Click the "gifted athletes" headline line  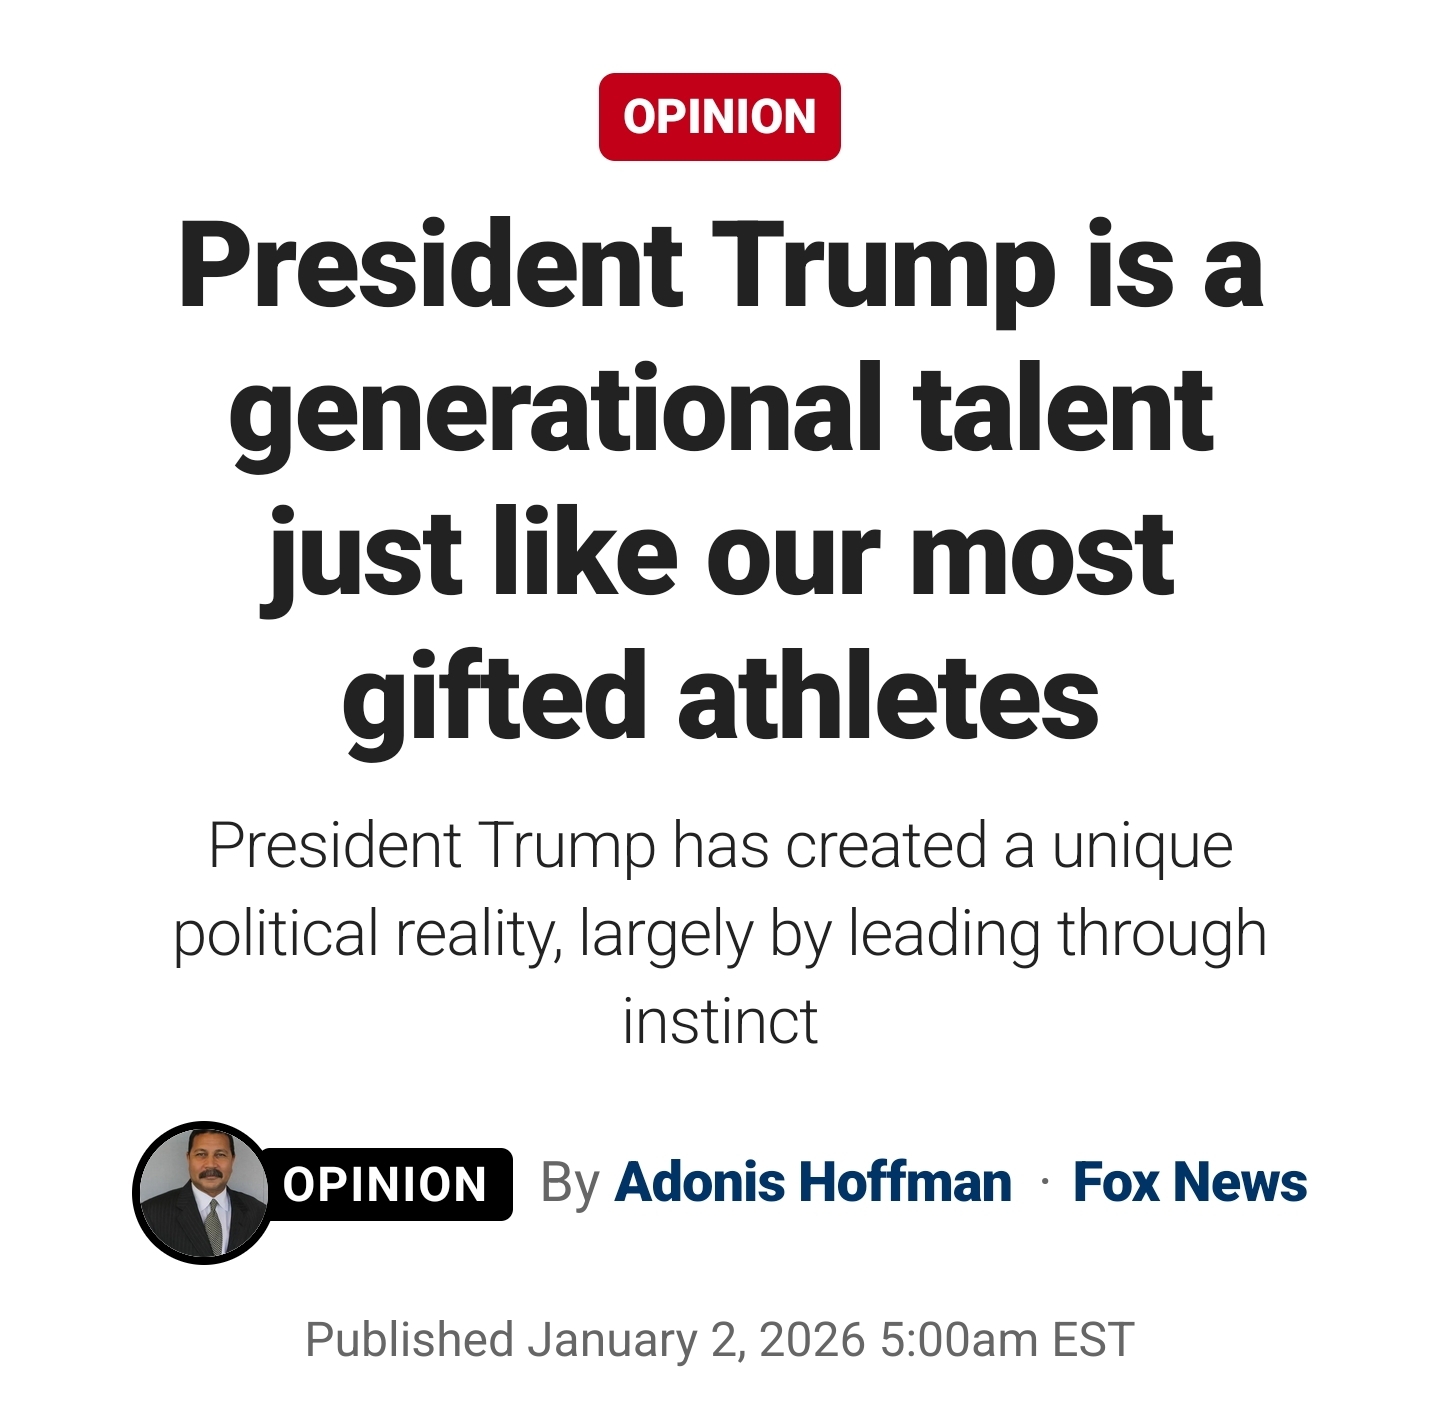pos(720,697)
